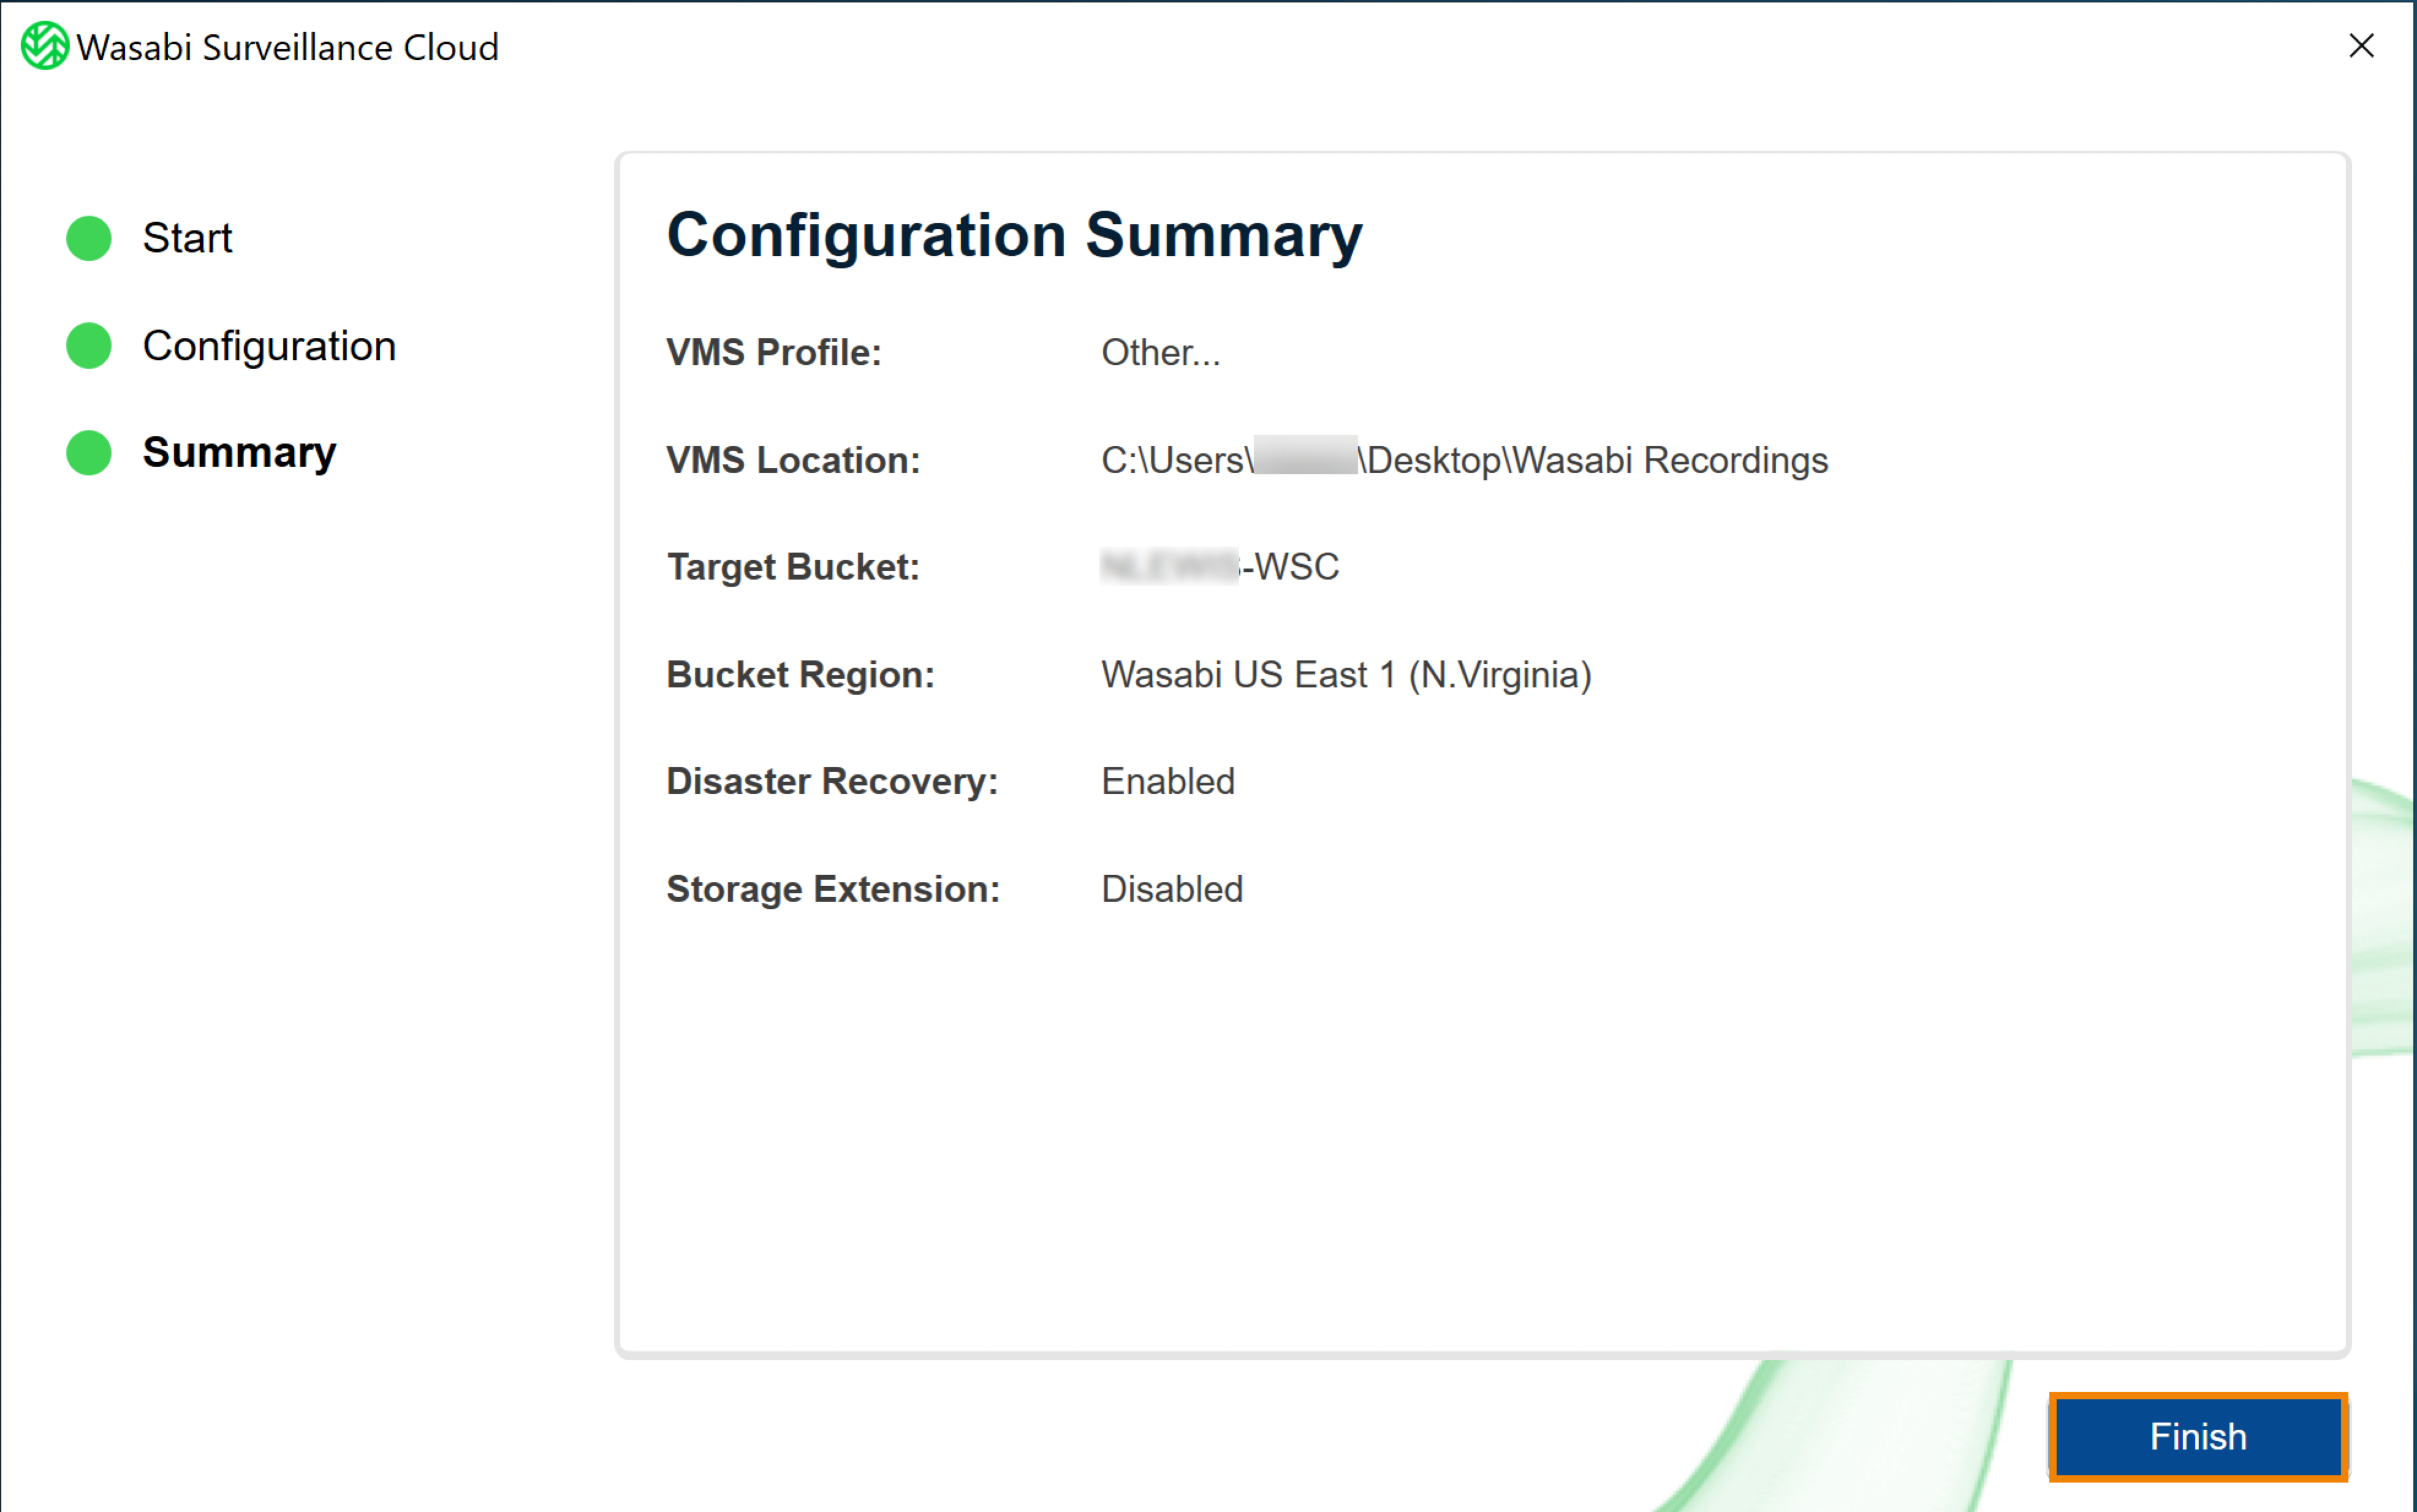The image size is (2417, 1512).
Task: Click the Desktop\Wasabi Recordings path value
Action: tap(1465, 460)
